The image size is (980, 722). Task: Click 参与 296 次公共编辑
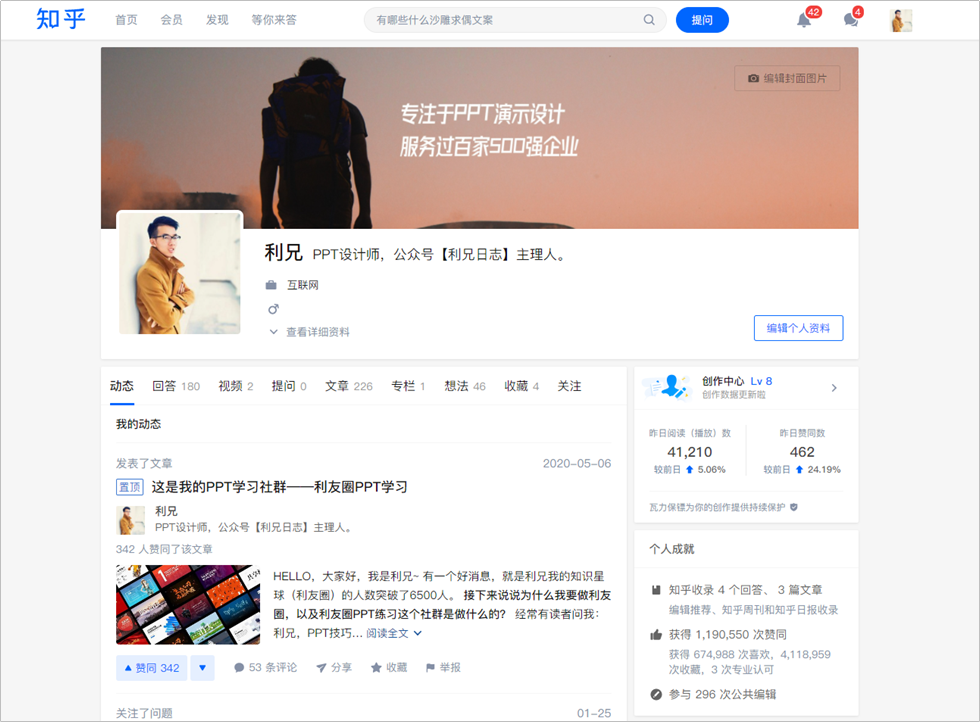[722, 694]
